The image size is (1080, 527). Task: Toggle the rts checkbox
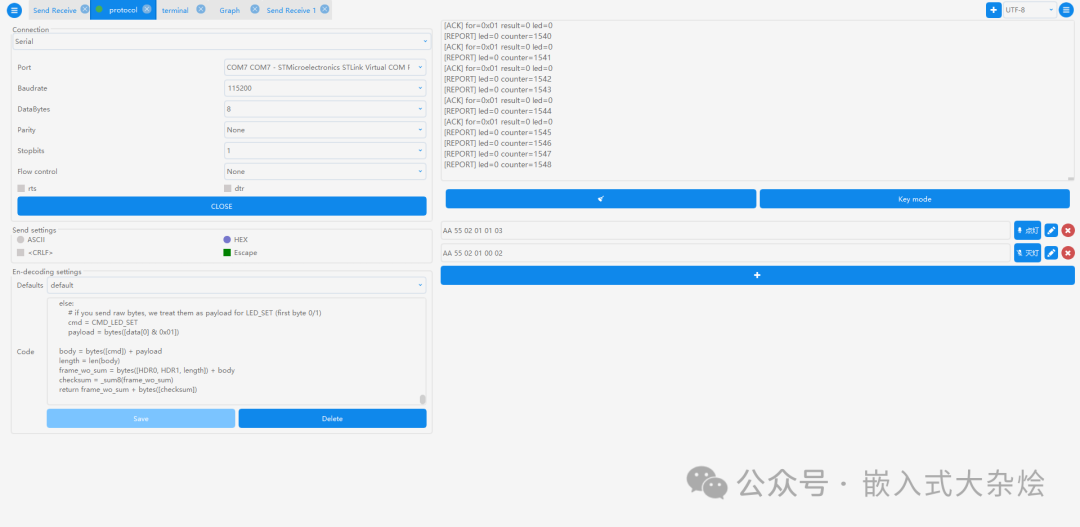click(21, 188)
